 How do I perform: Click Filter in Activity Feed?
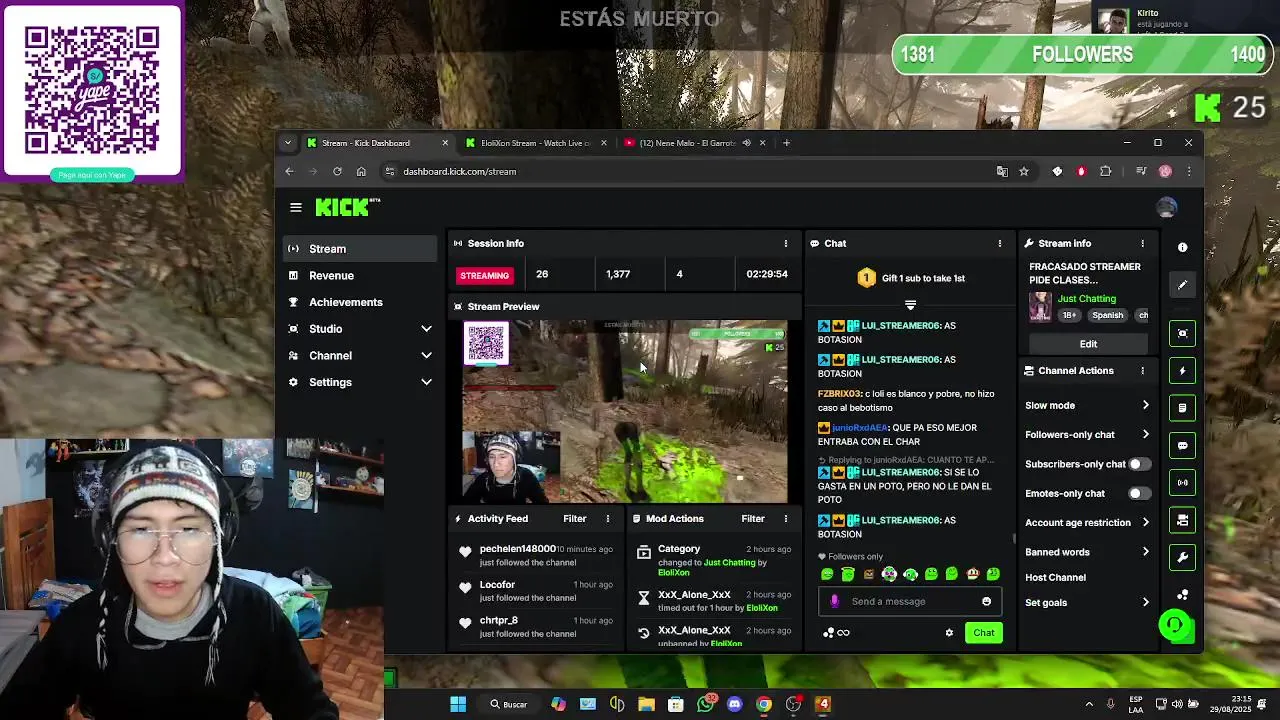[x=574, y=518]
